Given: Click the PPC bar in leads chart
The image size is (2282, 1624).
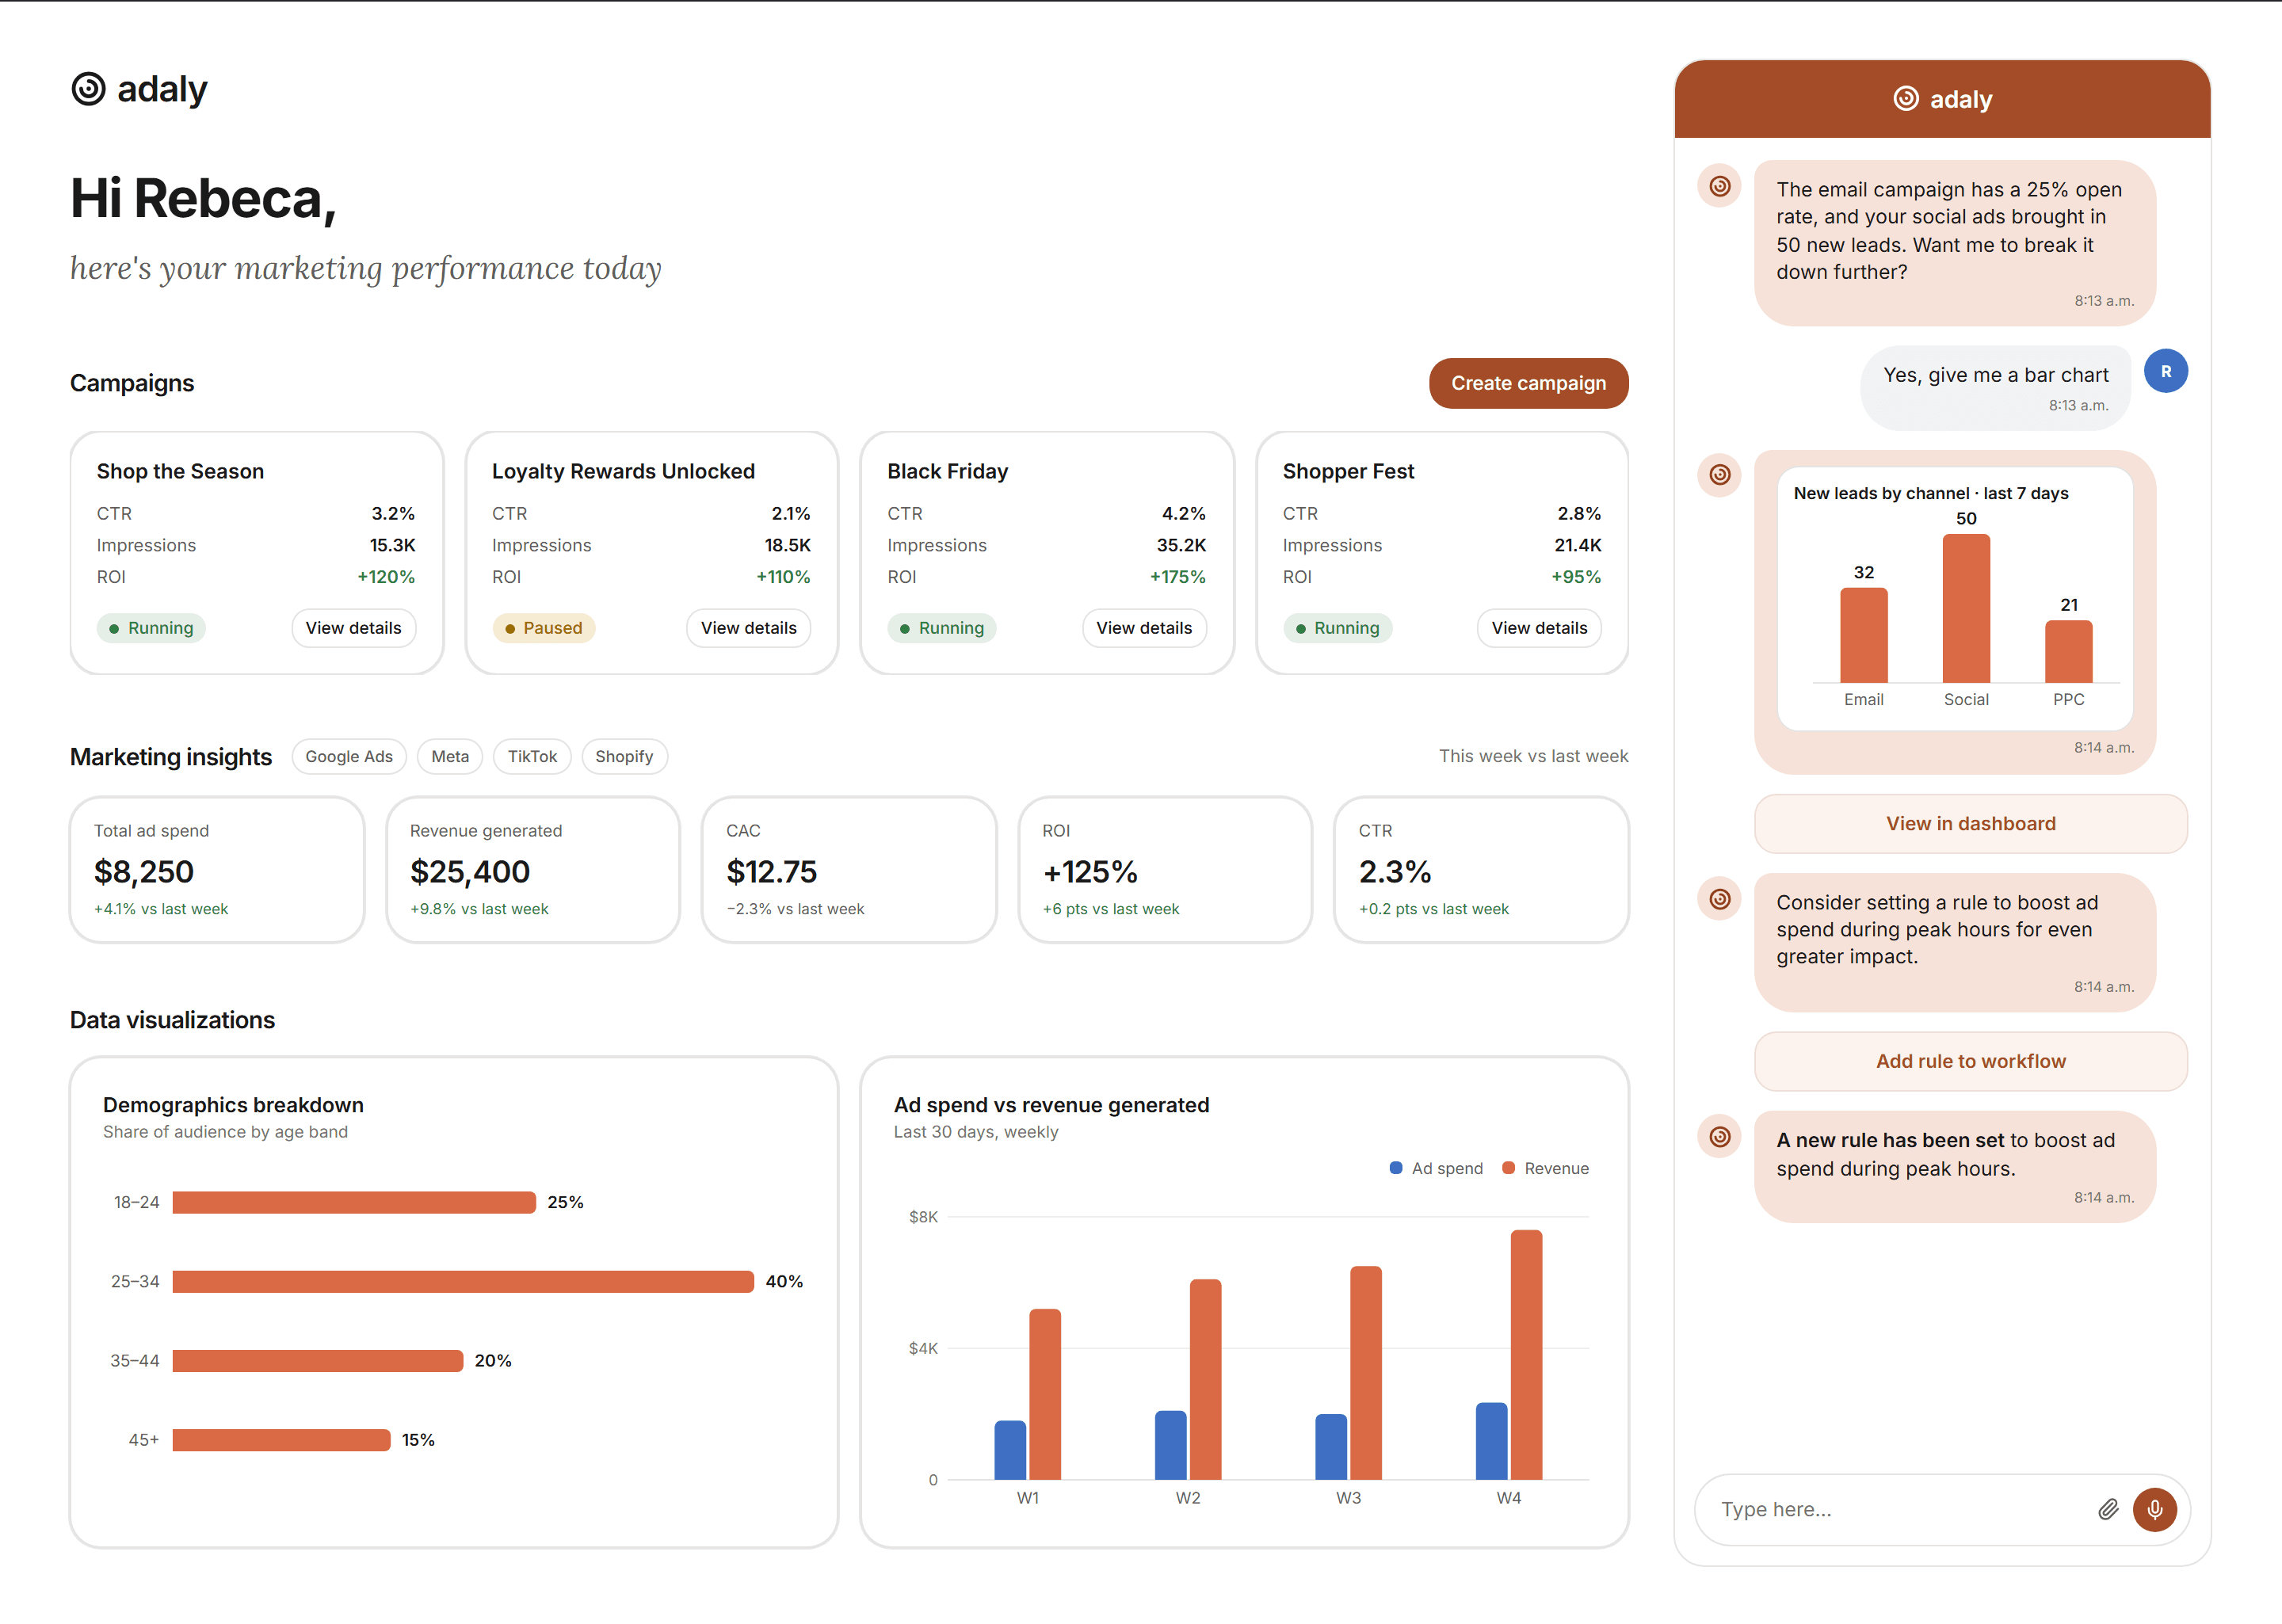Looking at the screenshot, I should pos(2069,651).
